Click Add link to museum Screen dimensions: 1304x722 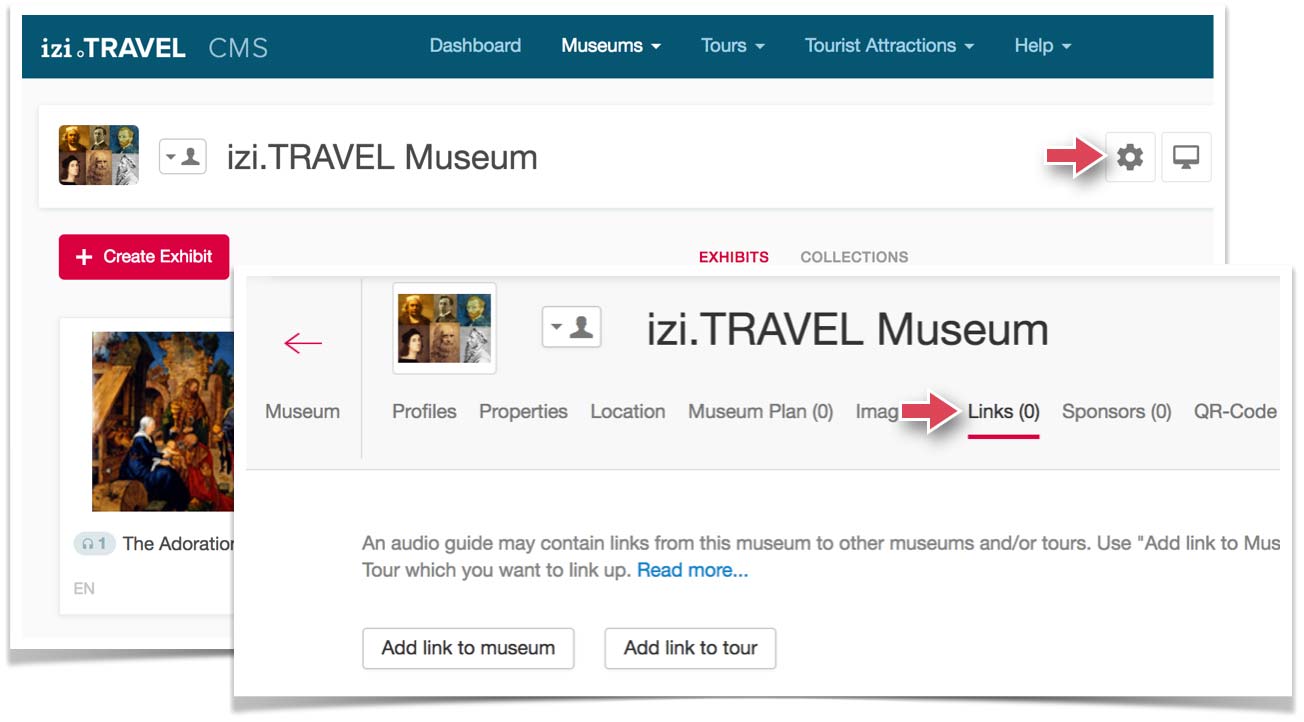(x=468, y=648)
